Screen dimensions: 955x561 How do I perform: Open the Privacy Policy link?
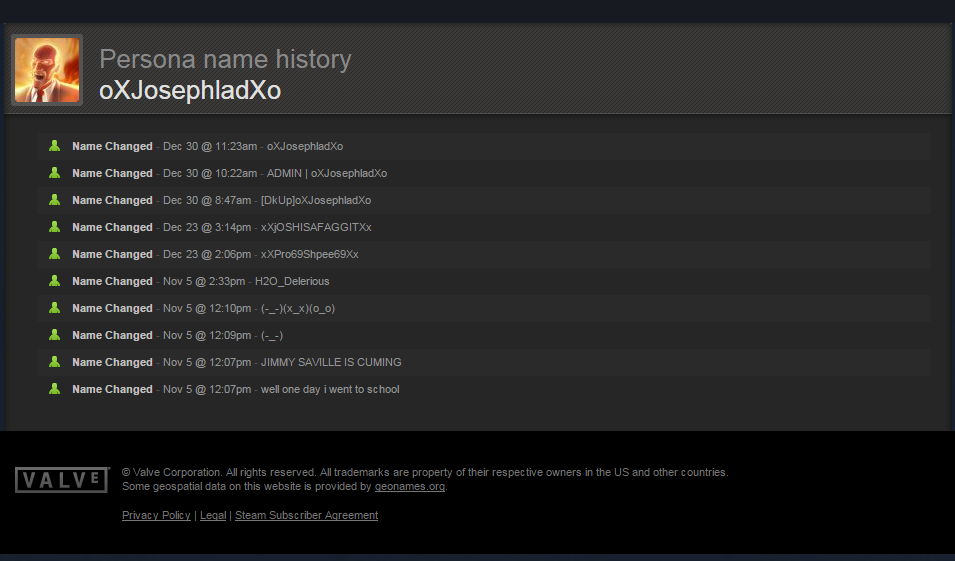pyautogui.click(x=156, y=515)
